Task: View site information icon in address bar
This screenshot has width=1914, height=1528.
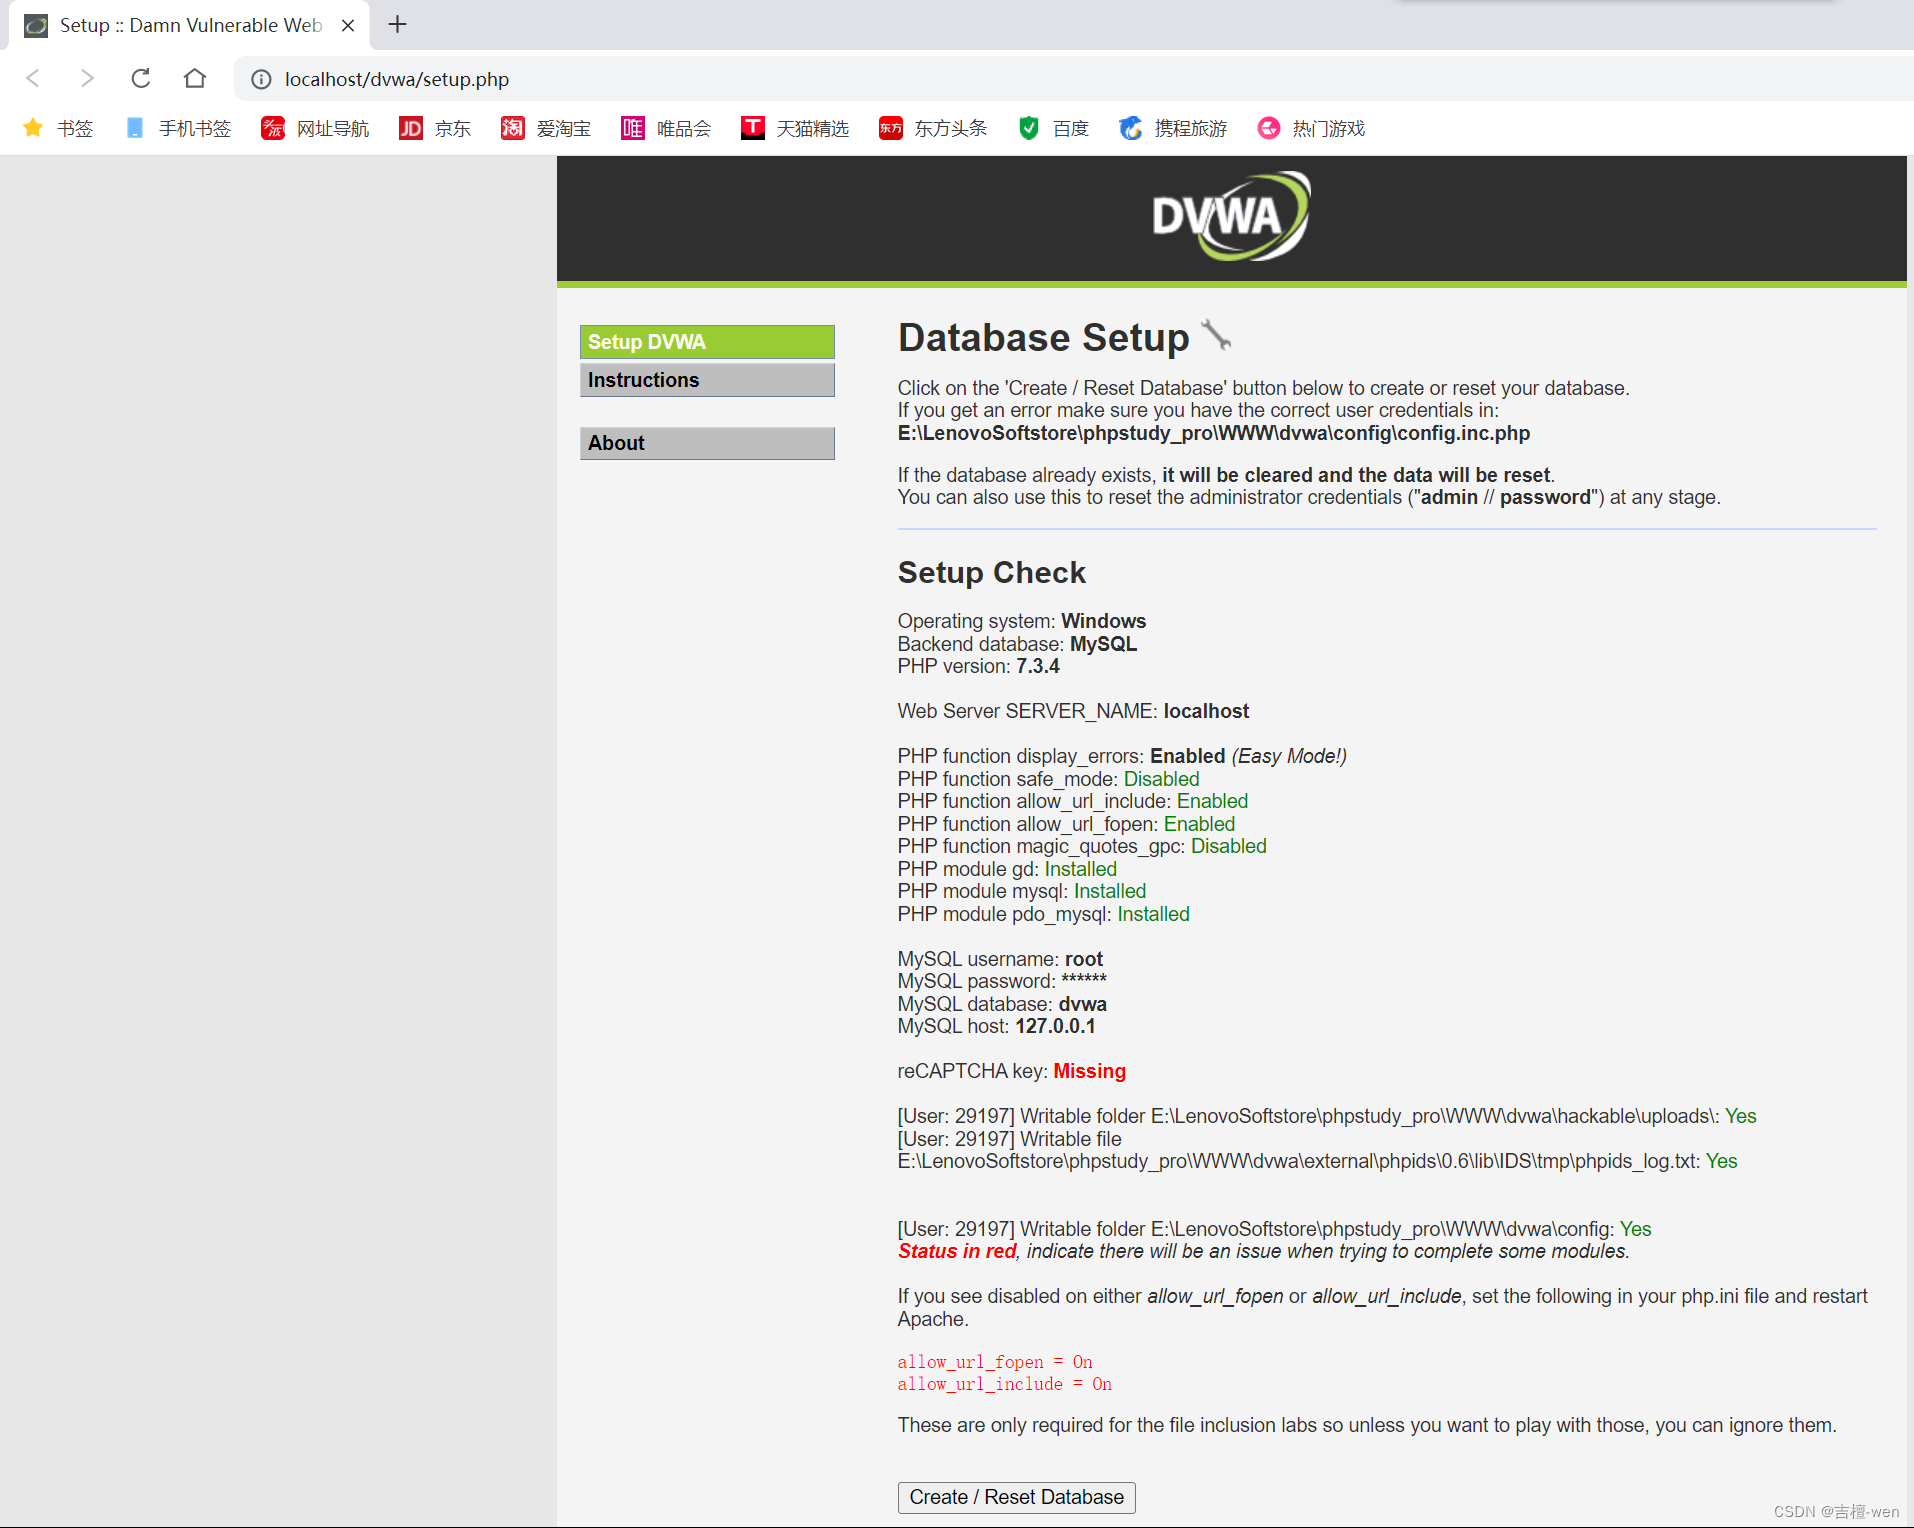Action: pyautogui.click(x=261, y=79)
